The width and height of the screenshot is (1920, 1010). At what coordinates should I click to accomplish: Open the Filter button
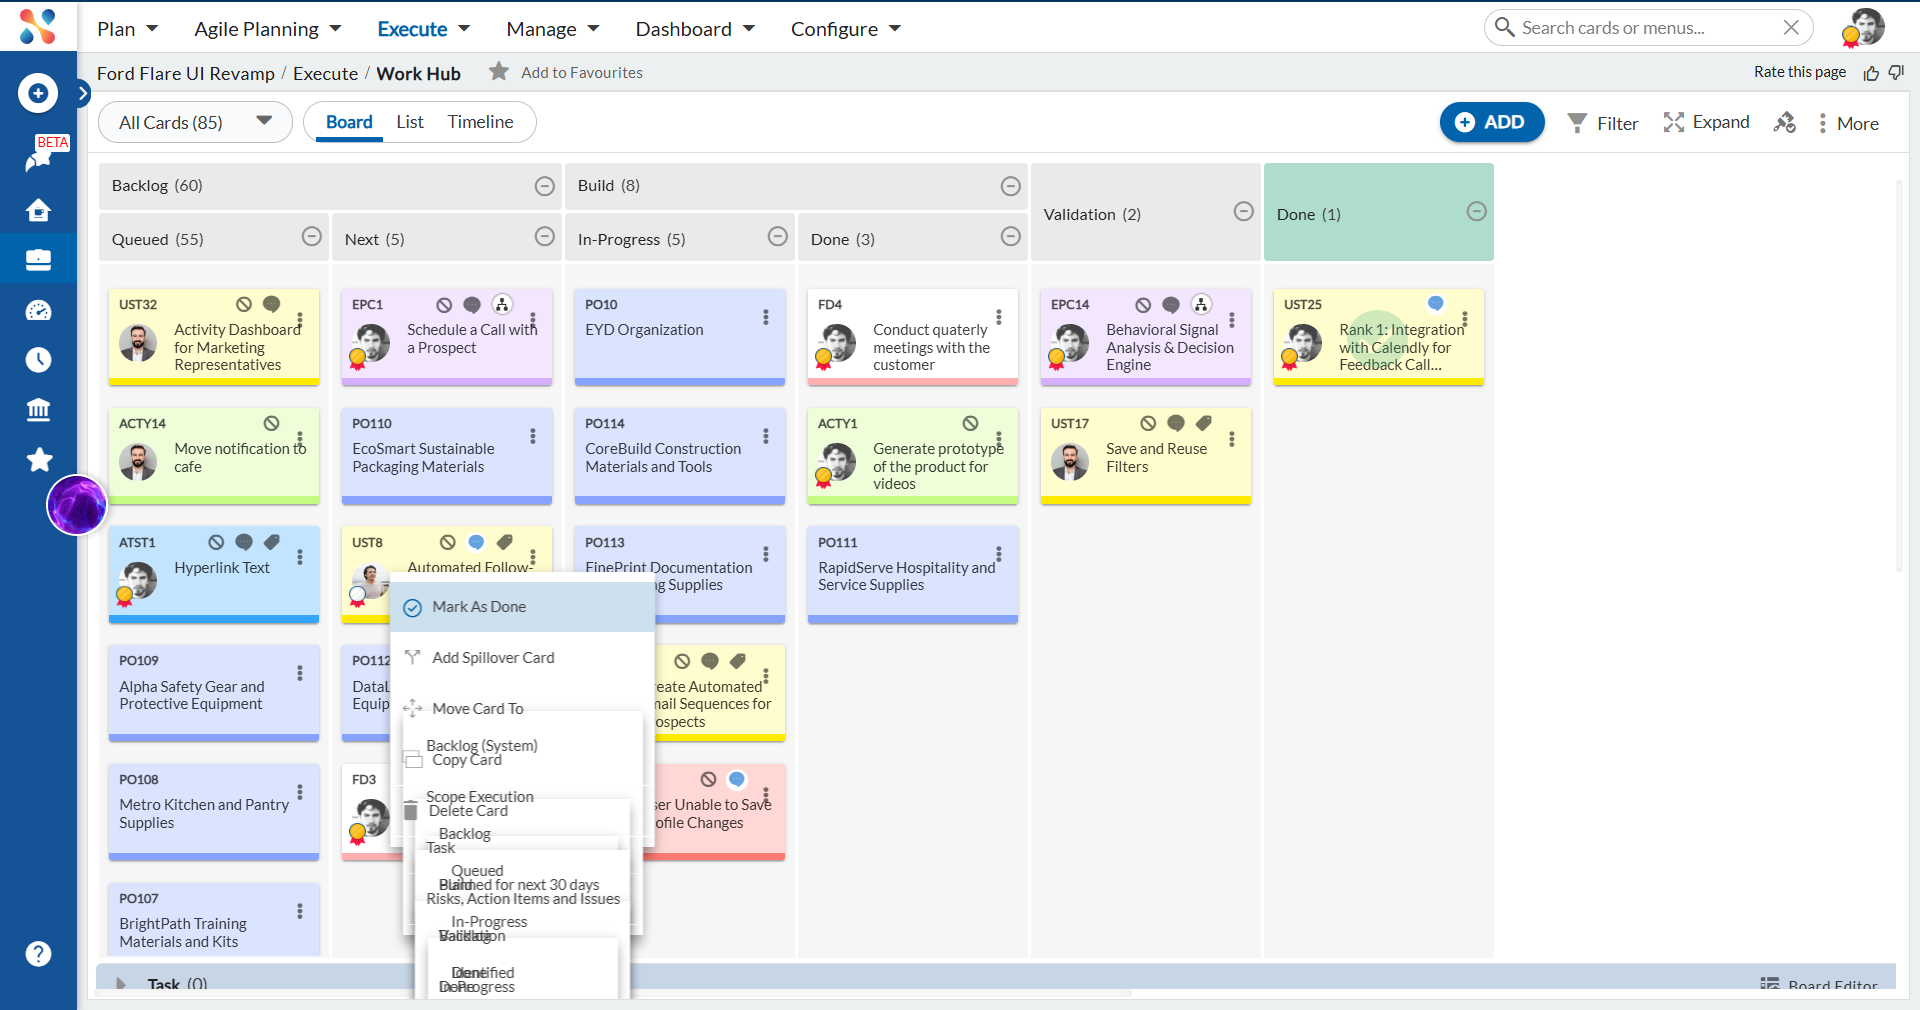point(1603,123)
